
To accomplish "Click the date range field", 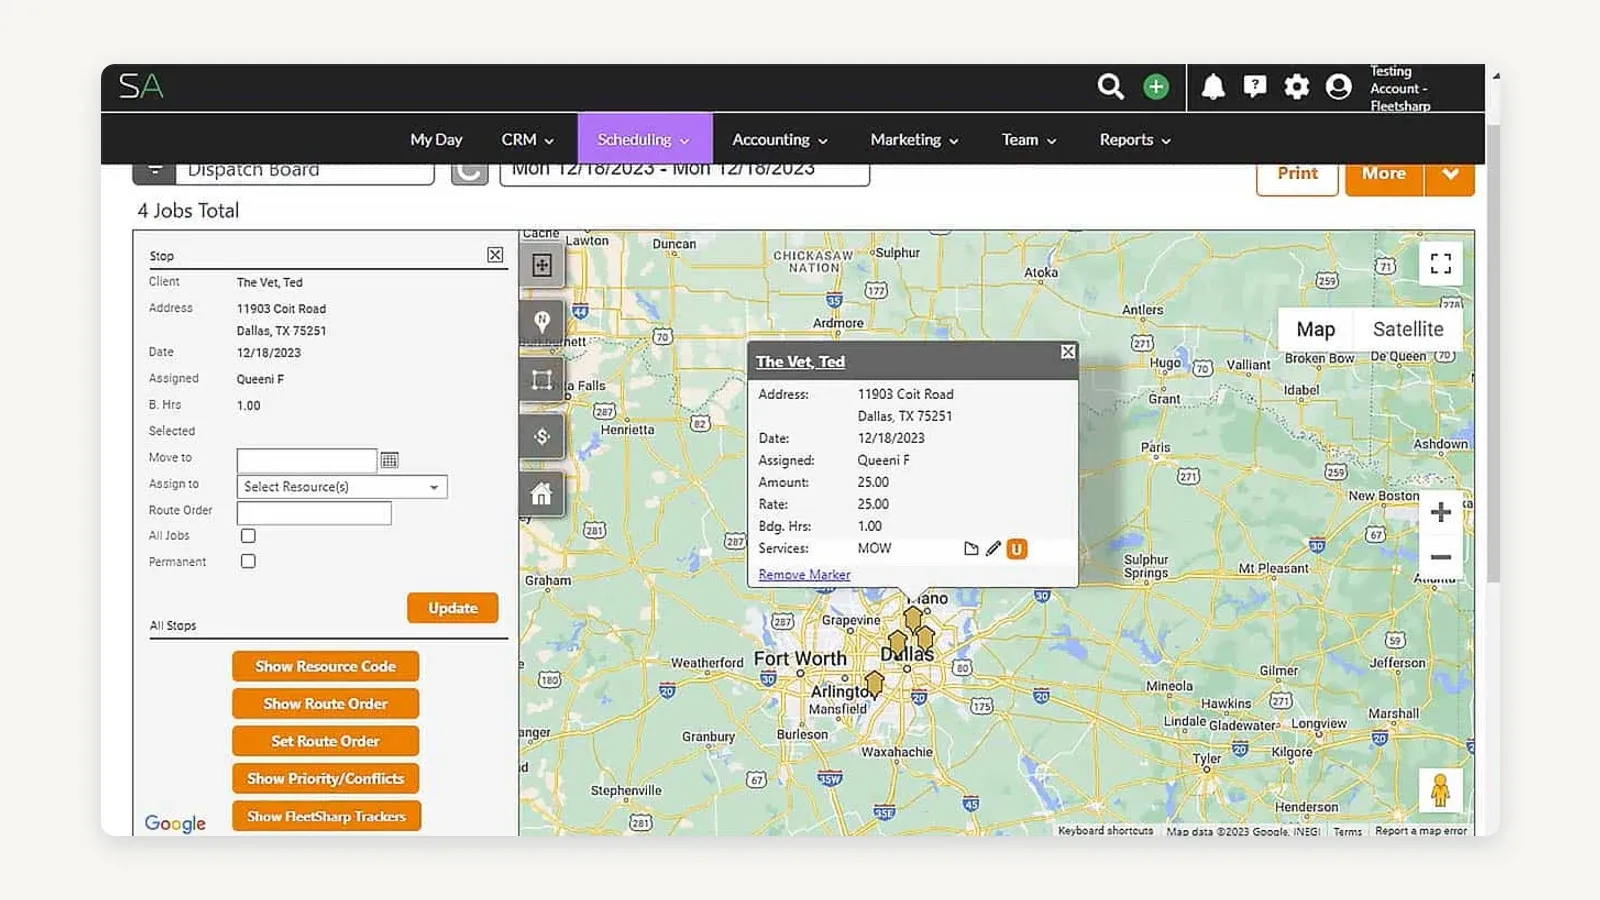I will (685, 173).
